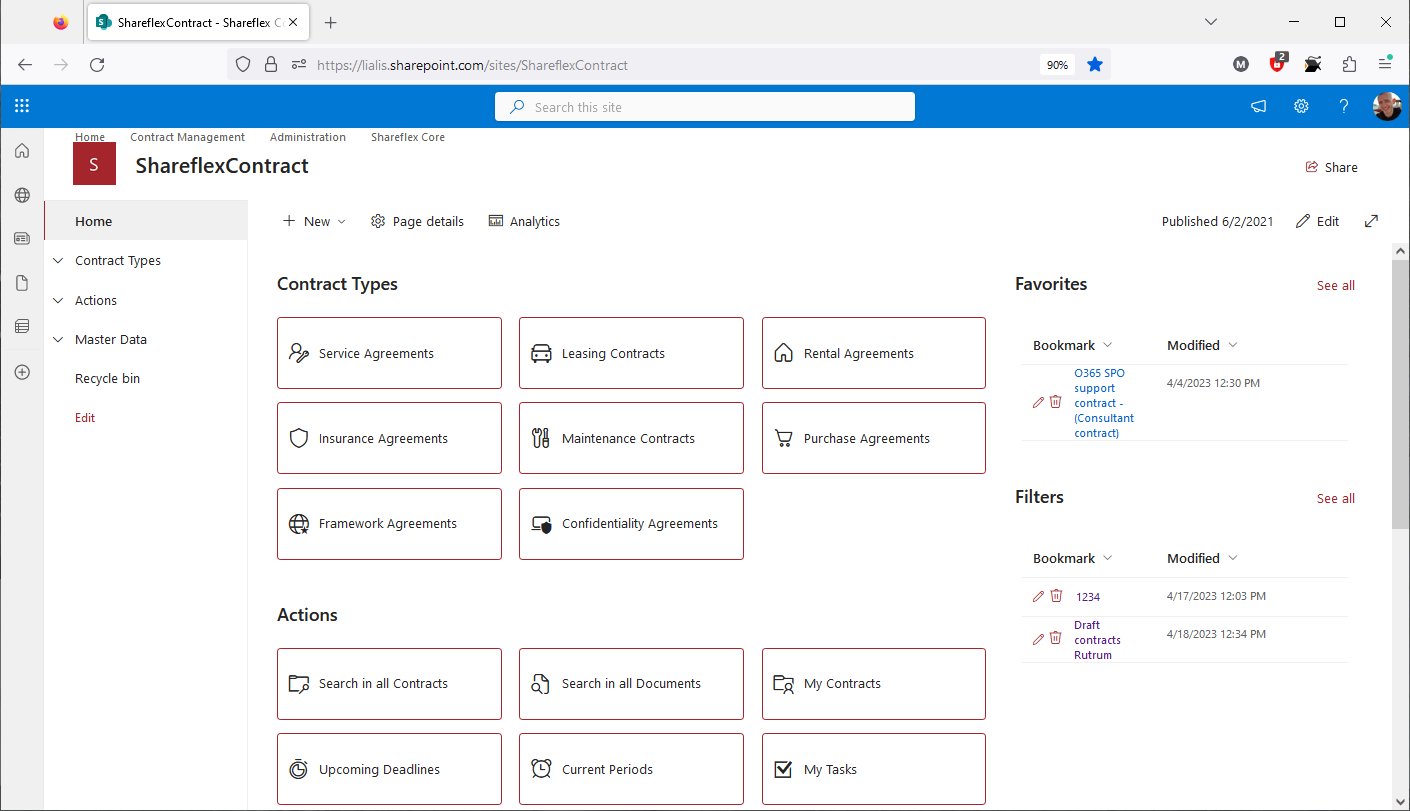The image size is (1410, 811).
Task: Open the Service Agreements tile
Action: point(389,353)
